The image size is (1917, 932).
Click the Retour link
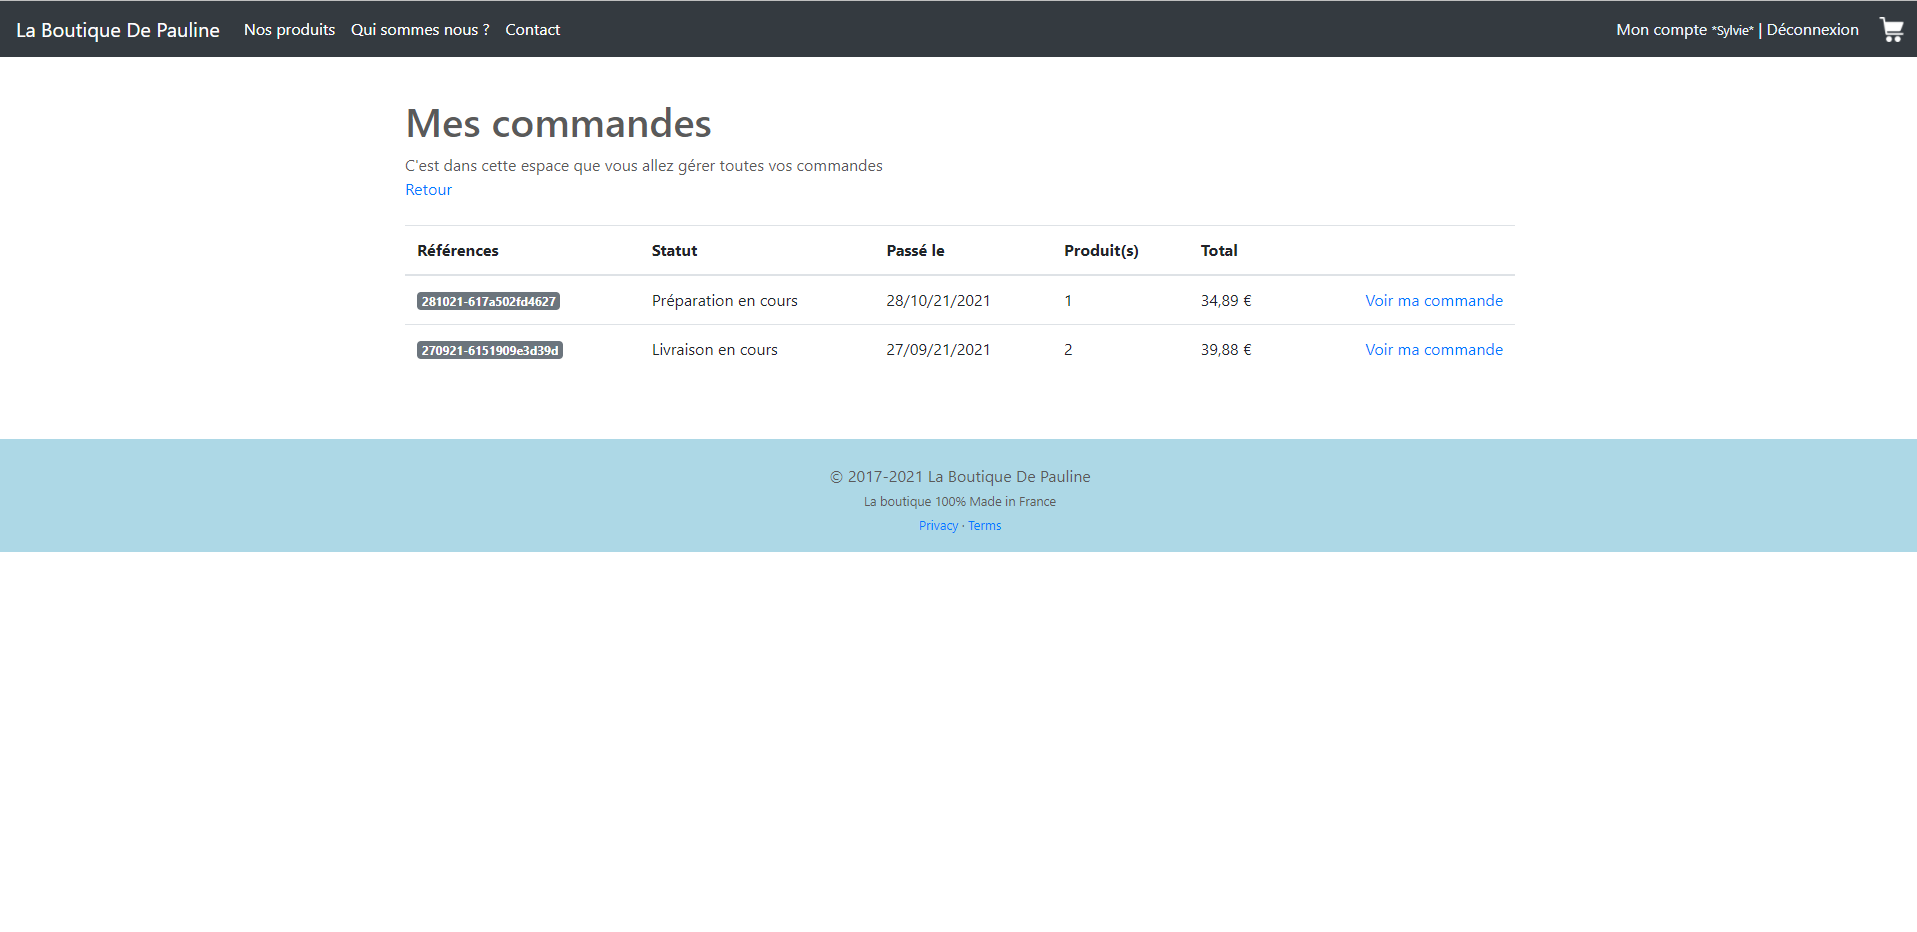(428, 189)
